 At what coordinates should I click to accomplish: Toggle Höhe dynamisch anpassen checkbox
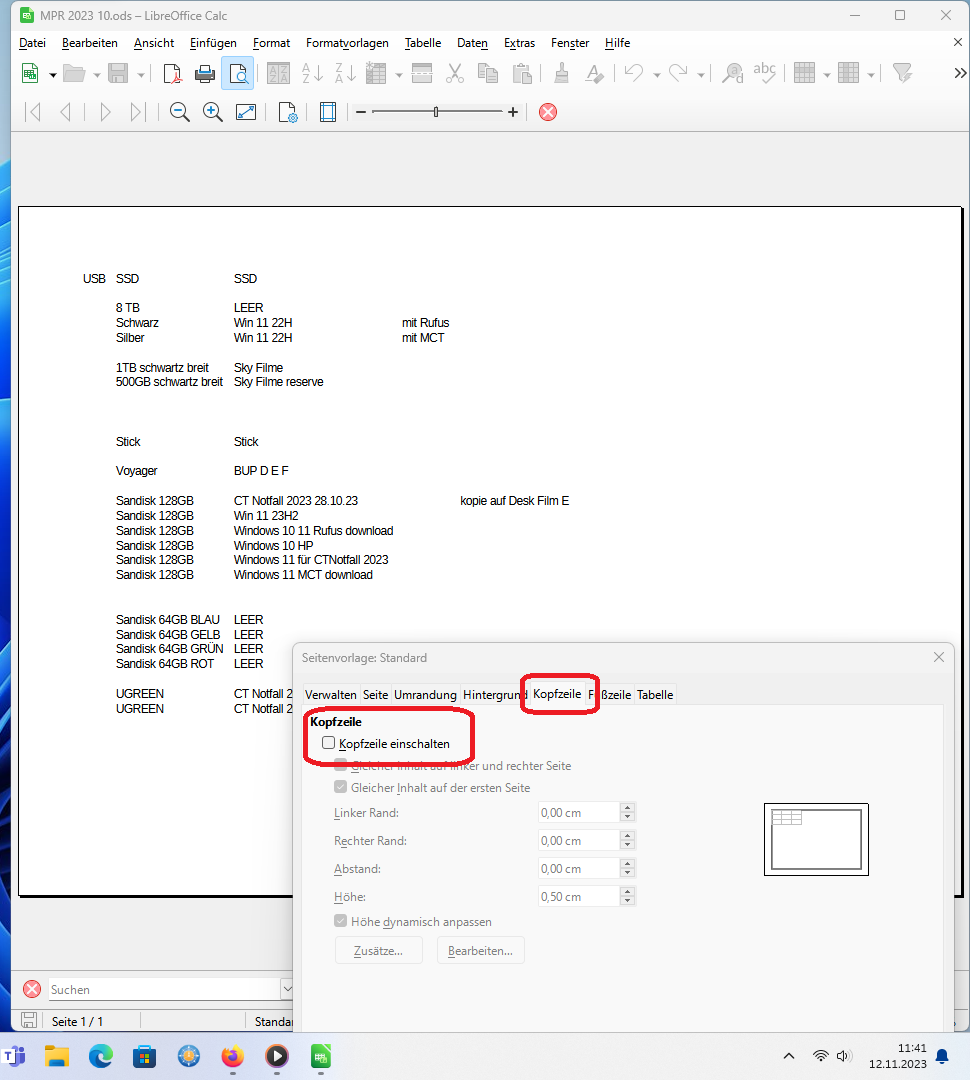(340, 921)
